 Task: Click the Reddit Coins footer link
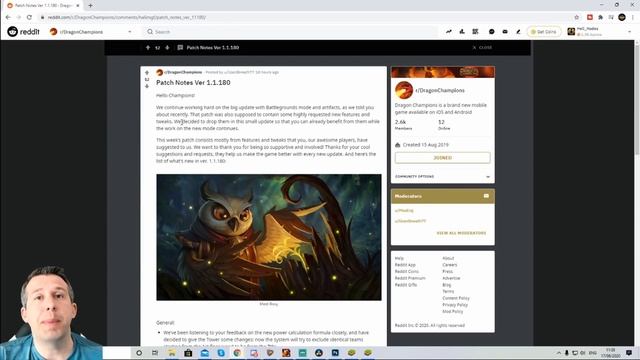[x=407, y=271]
